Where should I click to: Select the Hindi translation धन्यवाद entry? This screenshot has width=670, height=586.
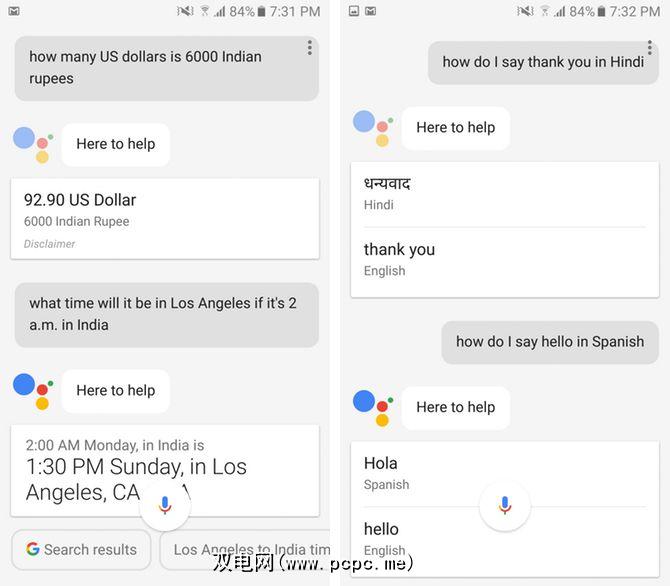pyautogui.click(x=505, y=194)
